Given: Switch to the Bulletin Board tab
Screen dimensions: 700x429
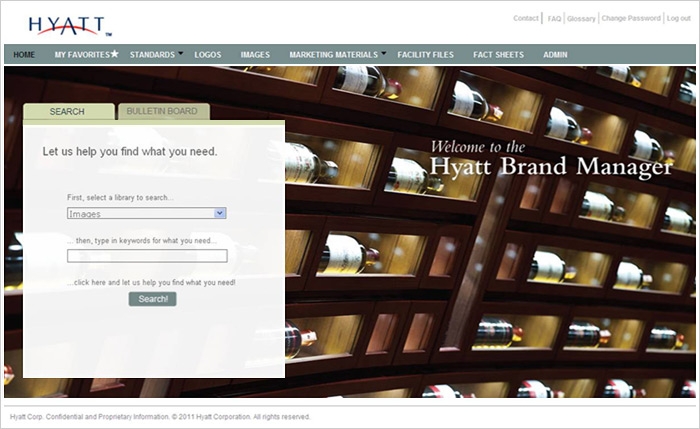Looking at the screenshot, I should pos(164,111).
